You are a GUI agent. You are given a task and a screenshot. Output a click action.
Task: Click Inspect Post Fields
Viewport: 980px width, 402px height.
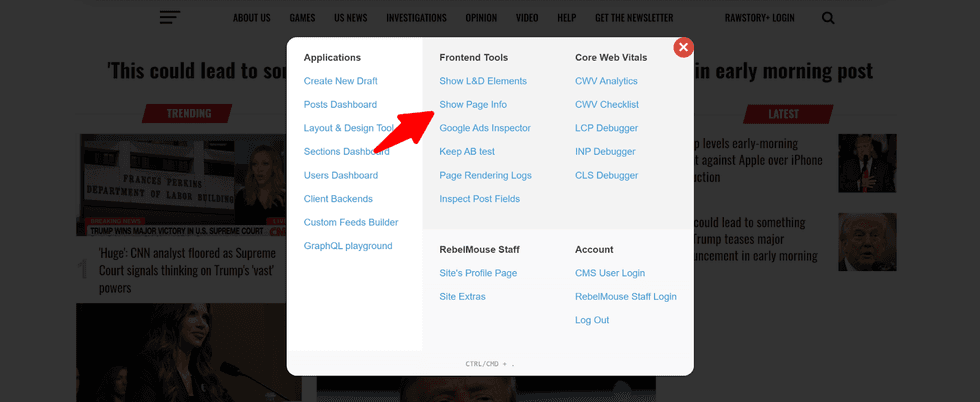coord(479,199)
